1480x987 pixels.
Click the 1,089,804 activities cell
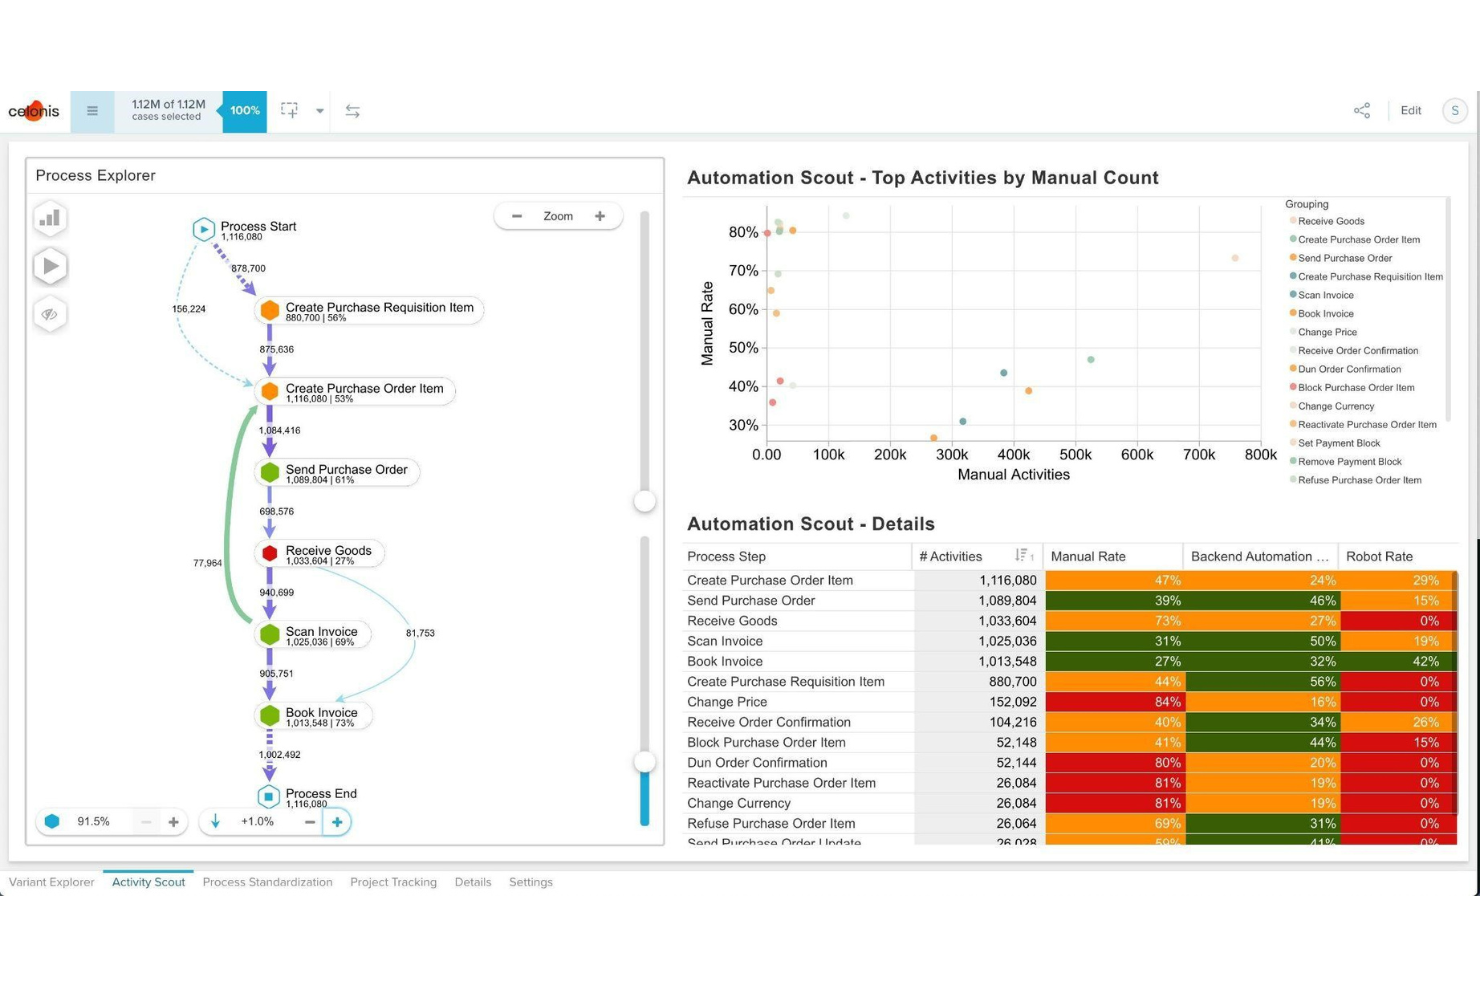pos(978,601)
